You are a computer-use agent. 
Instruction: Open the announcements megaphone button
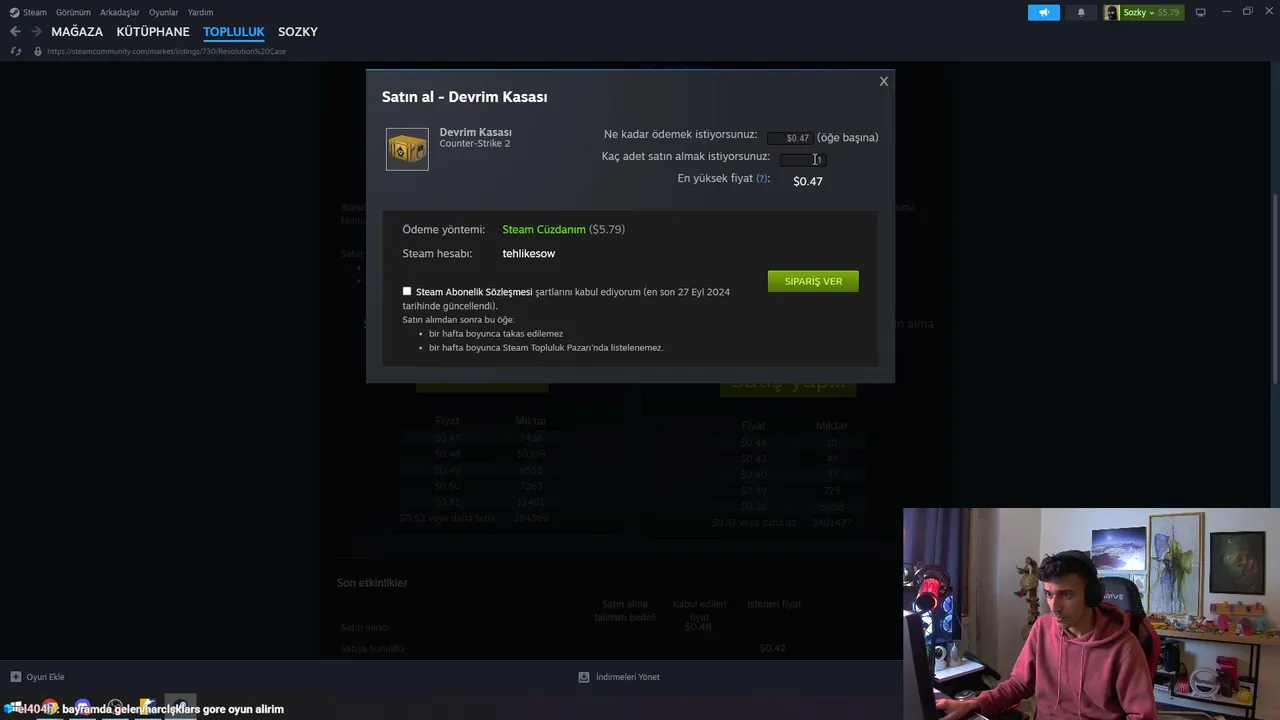1043,12
